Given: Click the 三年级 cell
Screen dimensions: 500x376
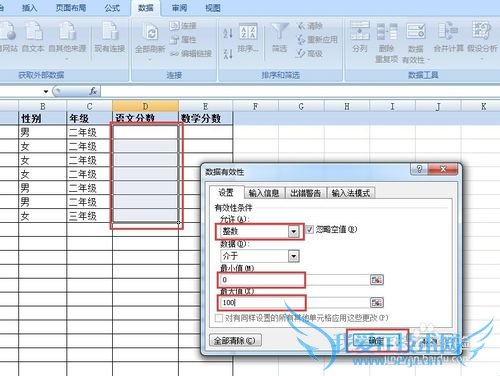Looking at the screenshot, I should (89, 216).
